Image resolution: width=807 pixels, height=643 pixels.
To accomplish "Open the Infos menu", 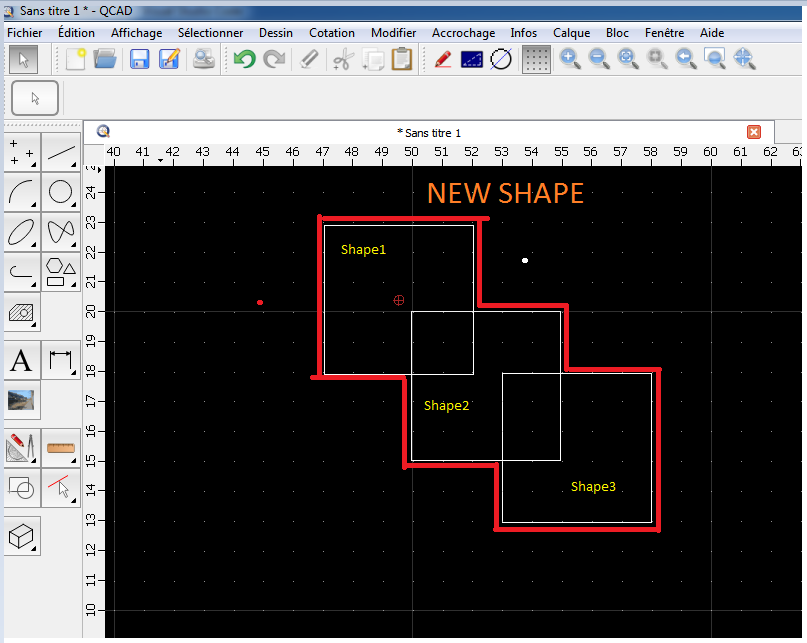I will [x=523, y=33].
